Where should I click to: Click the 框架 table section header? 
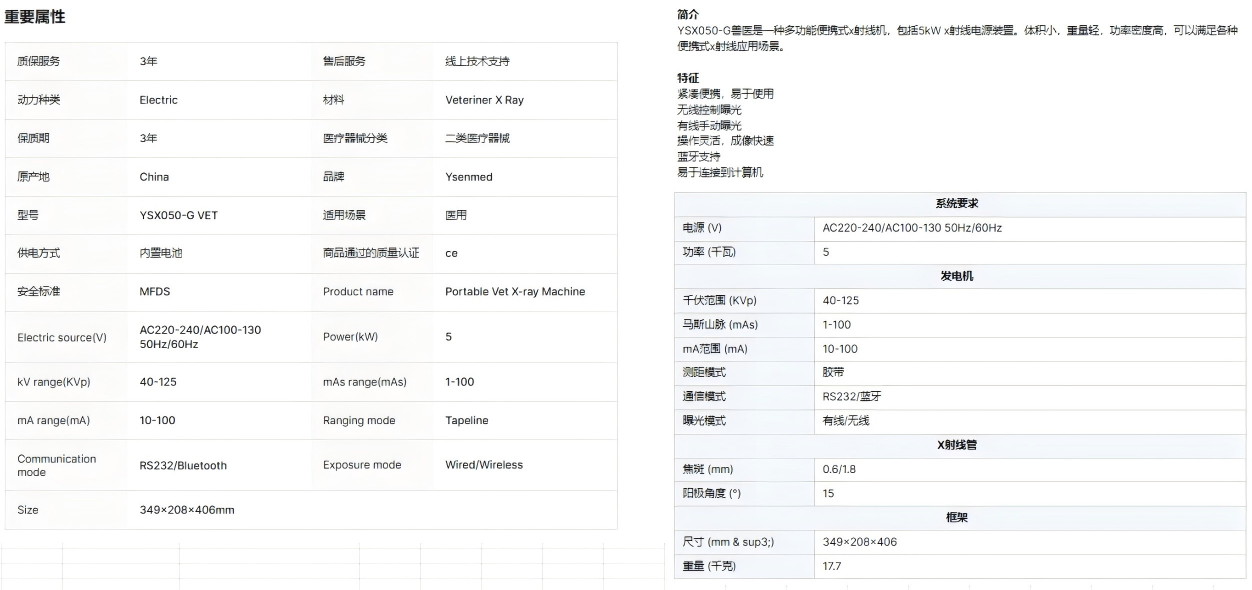pos(957,518)
